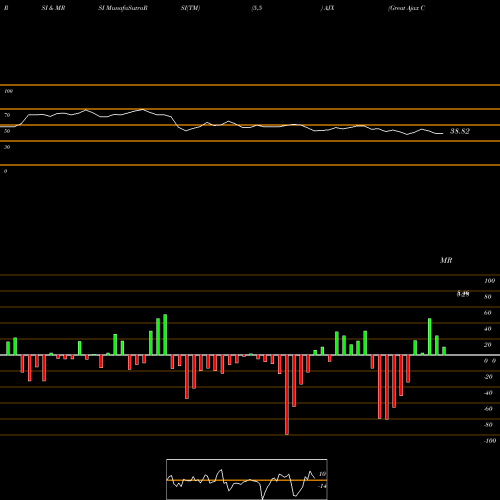Select the RSI axis label 100
This screenshot has width=500, height=500.
pos(8,91)
